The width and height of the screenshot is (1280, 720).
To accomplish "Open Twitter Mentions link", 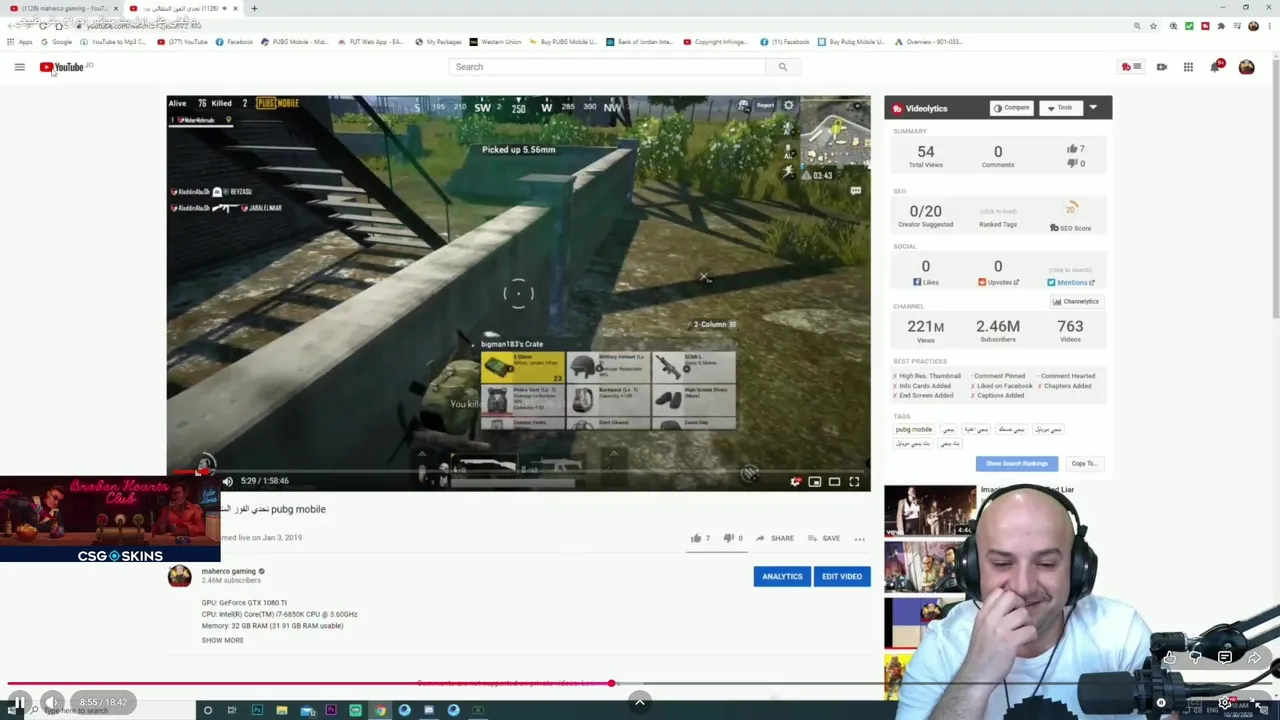I will coord(1070,282).
